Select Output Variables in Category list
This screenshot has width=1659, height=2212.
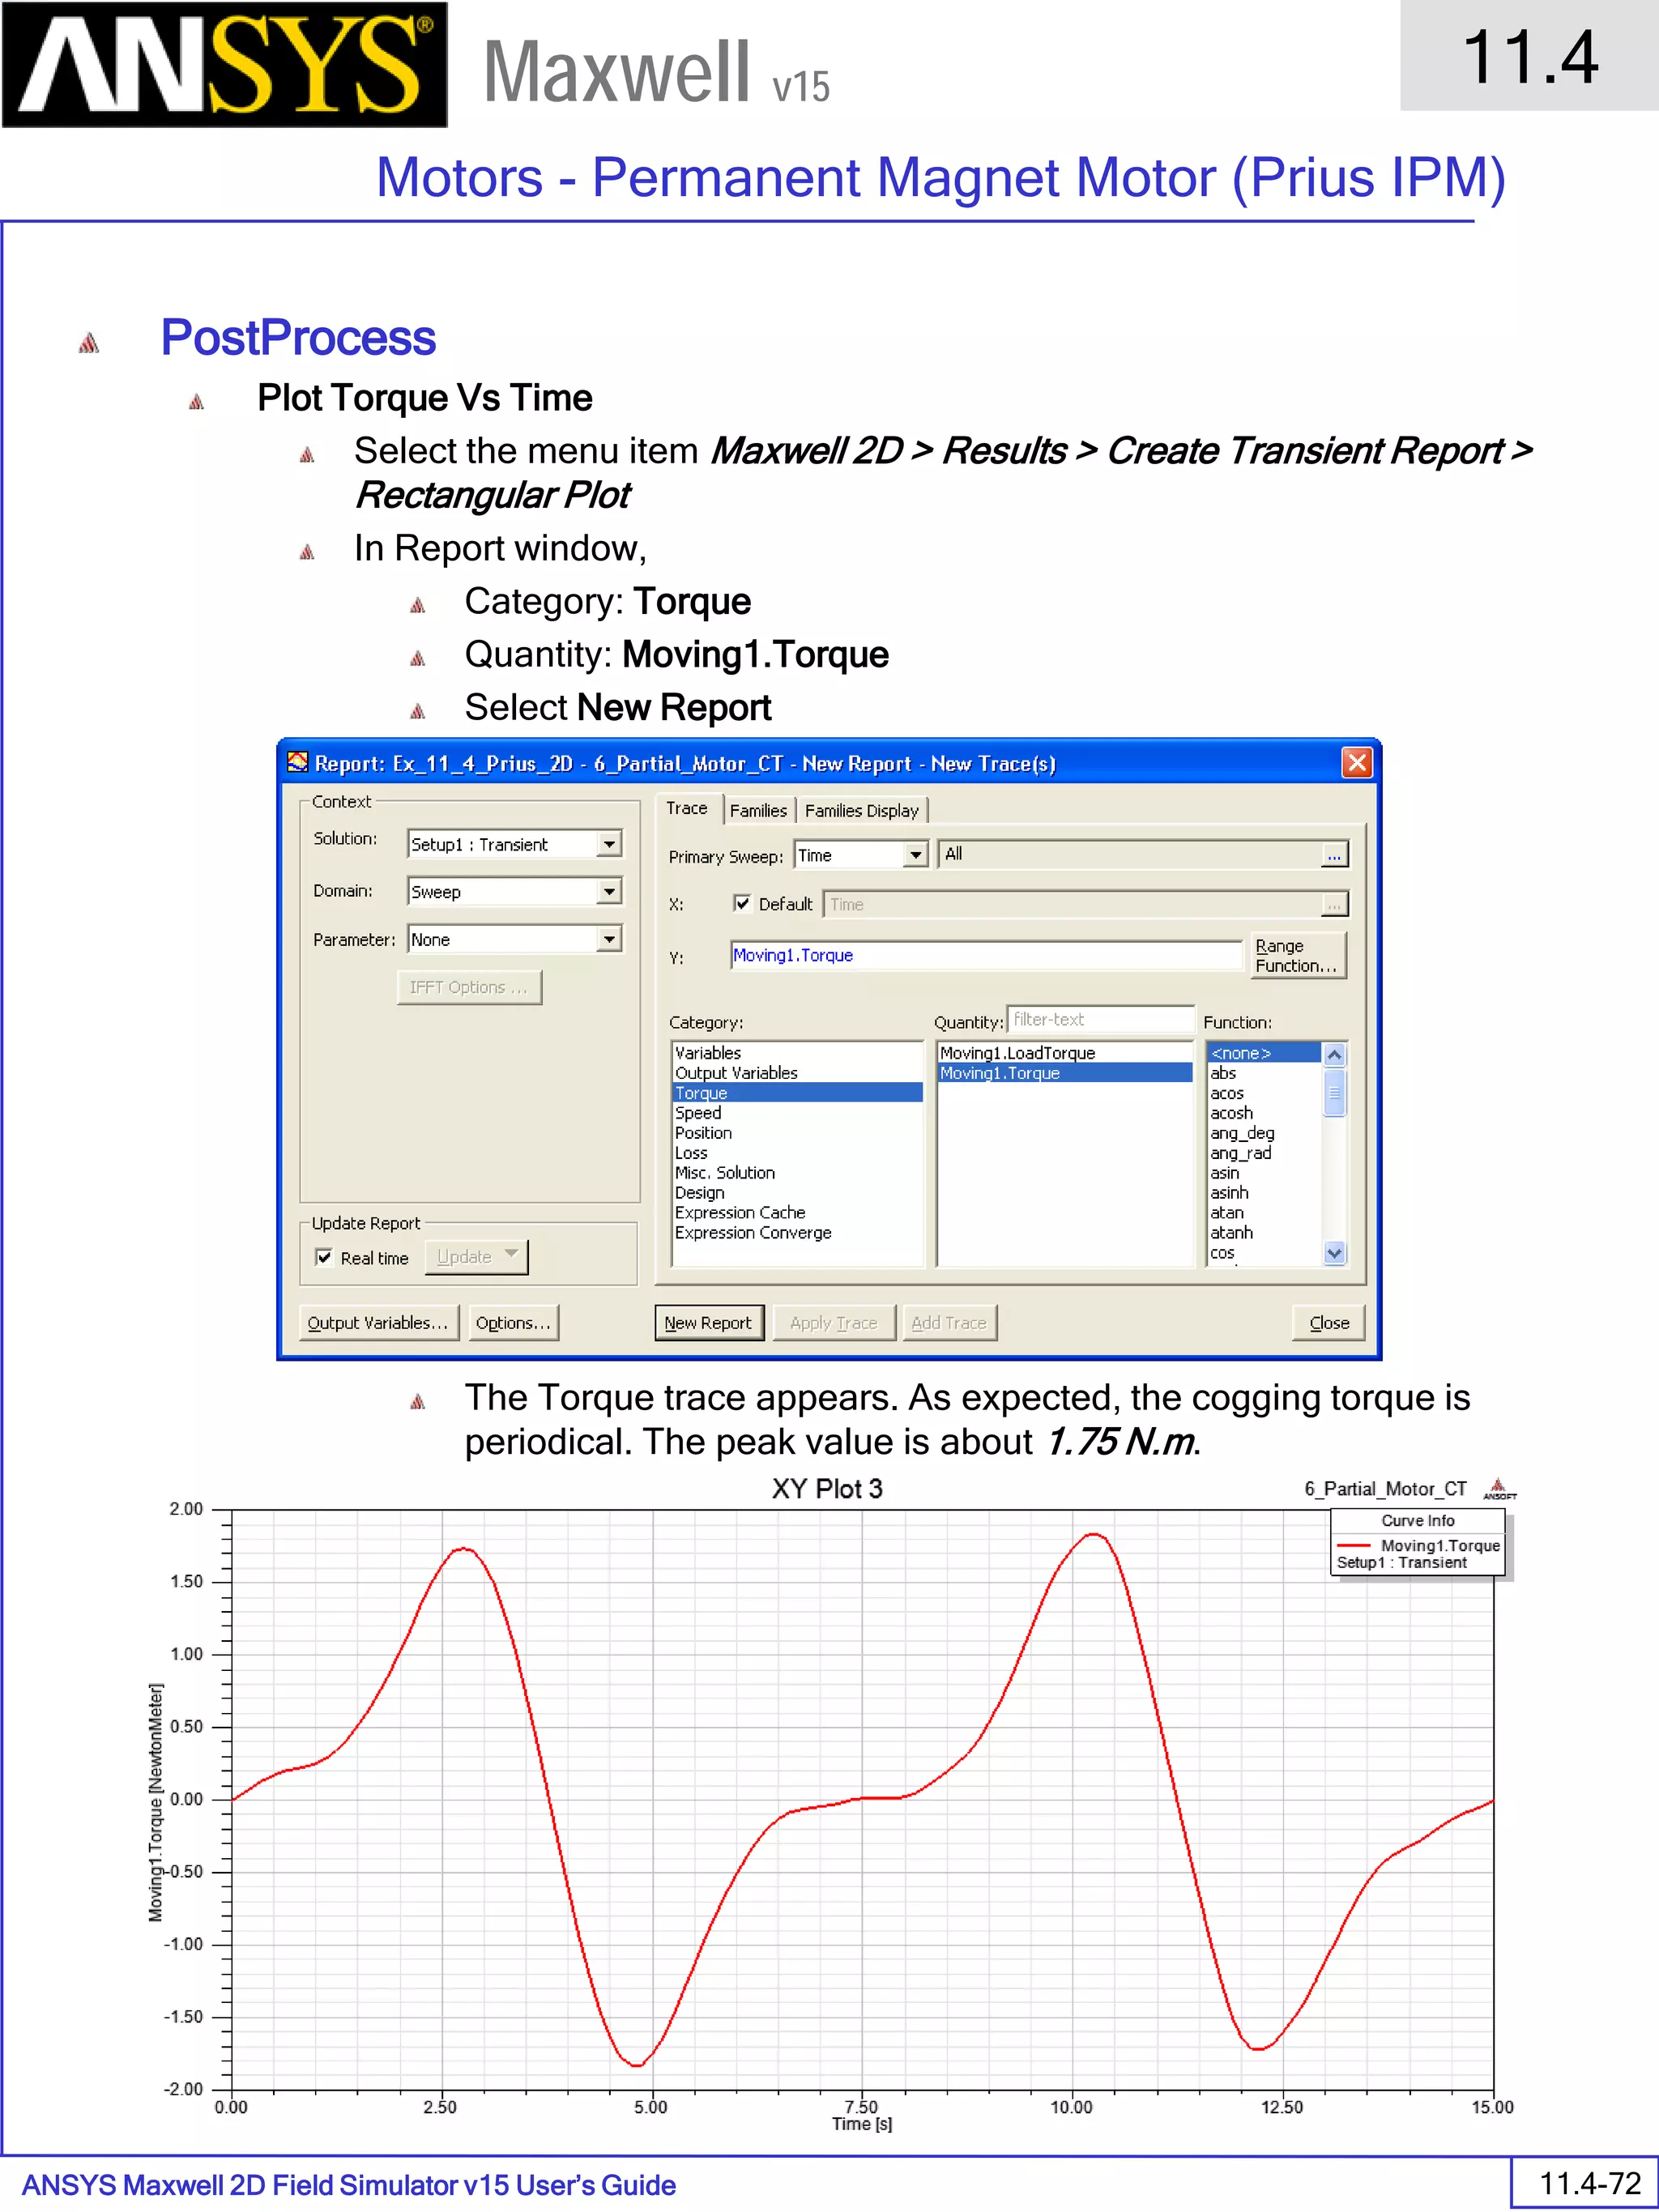click(x=797, y=1073)
